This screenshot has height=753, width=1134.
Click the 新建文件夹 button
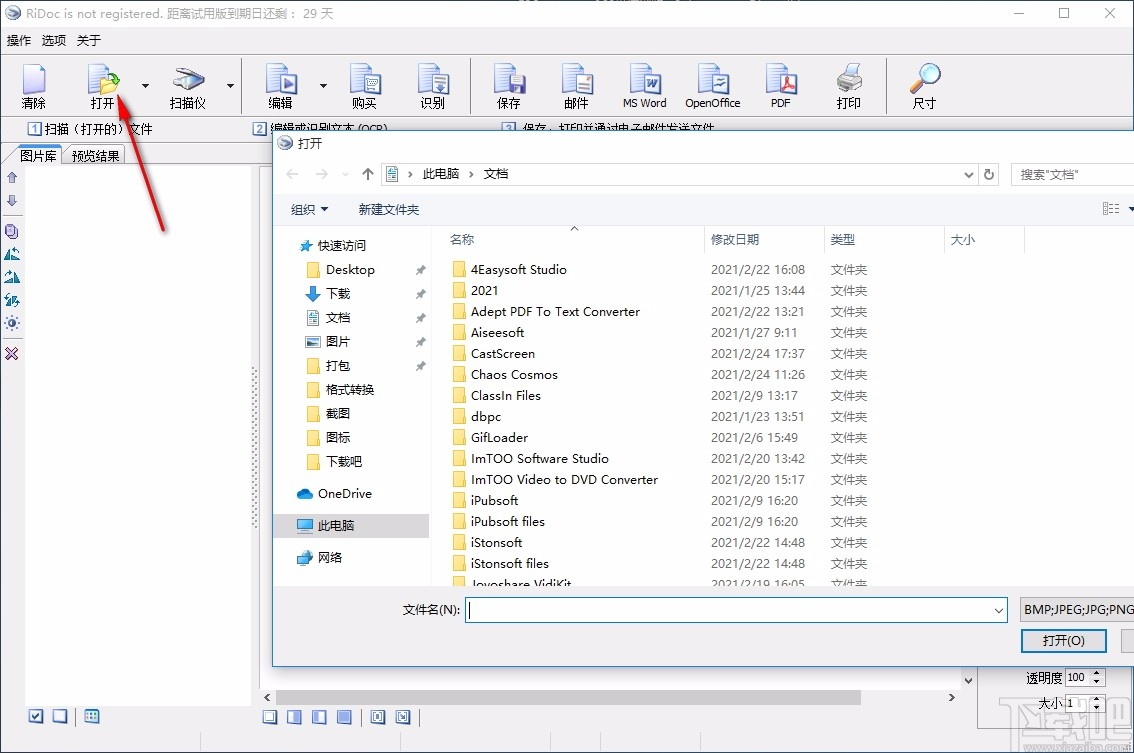[389, 209]
